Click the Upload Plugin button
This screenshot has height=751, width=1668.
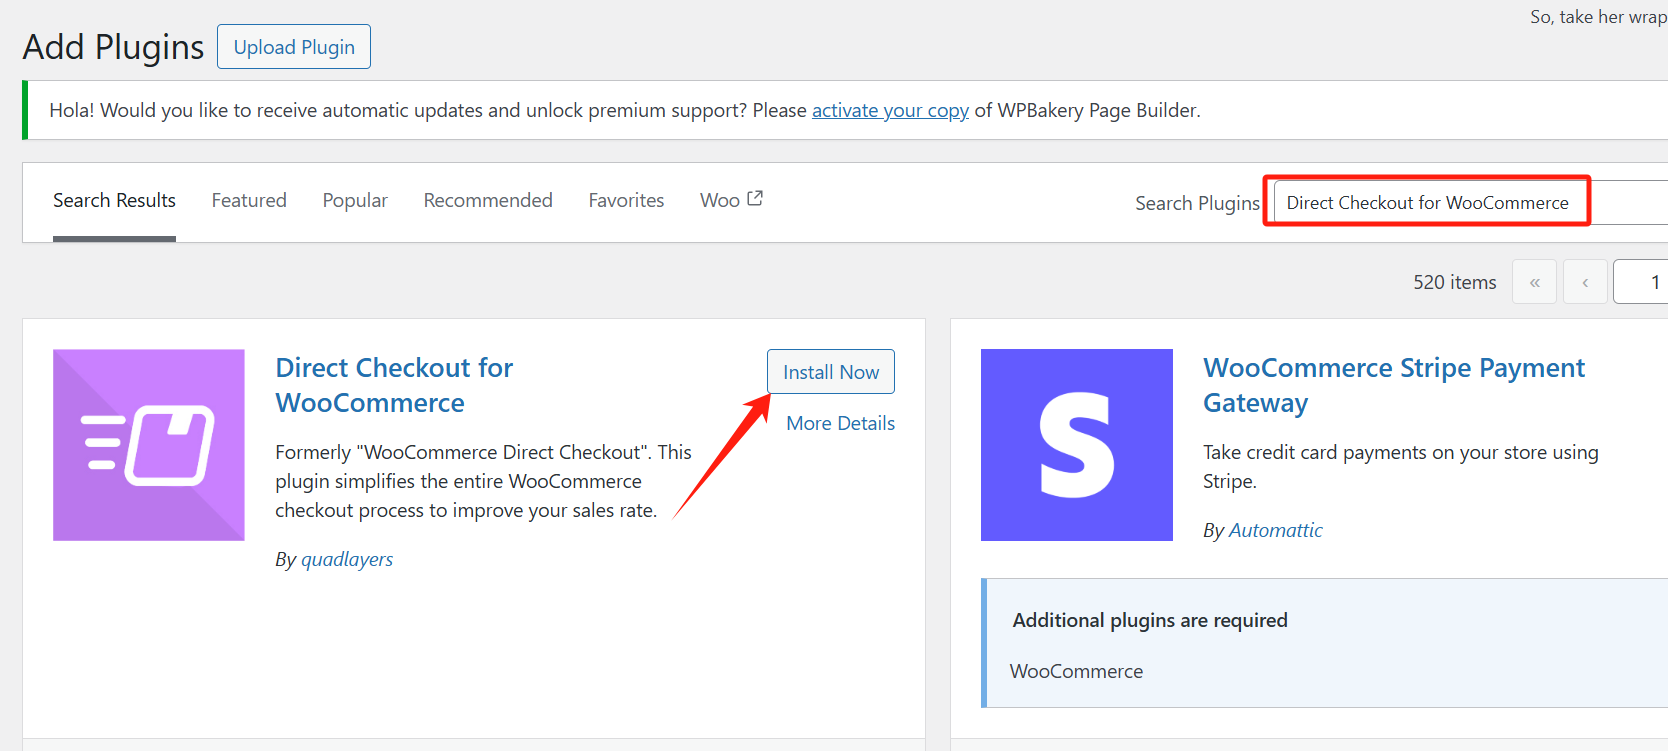click(294, 47)
